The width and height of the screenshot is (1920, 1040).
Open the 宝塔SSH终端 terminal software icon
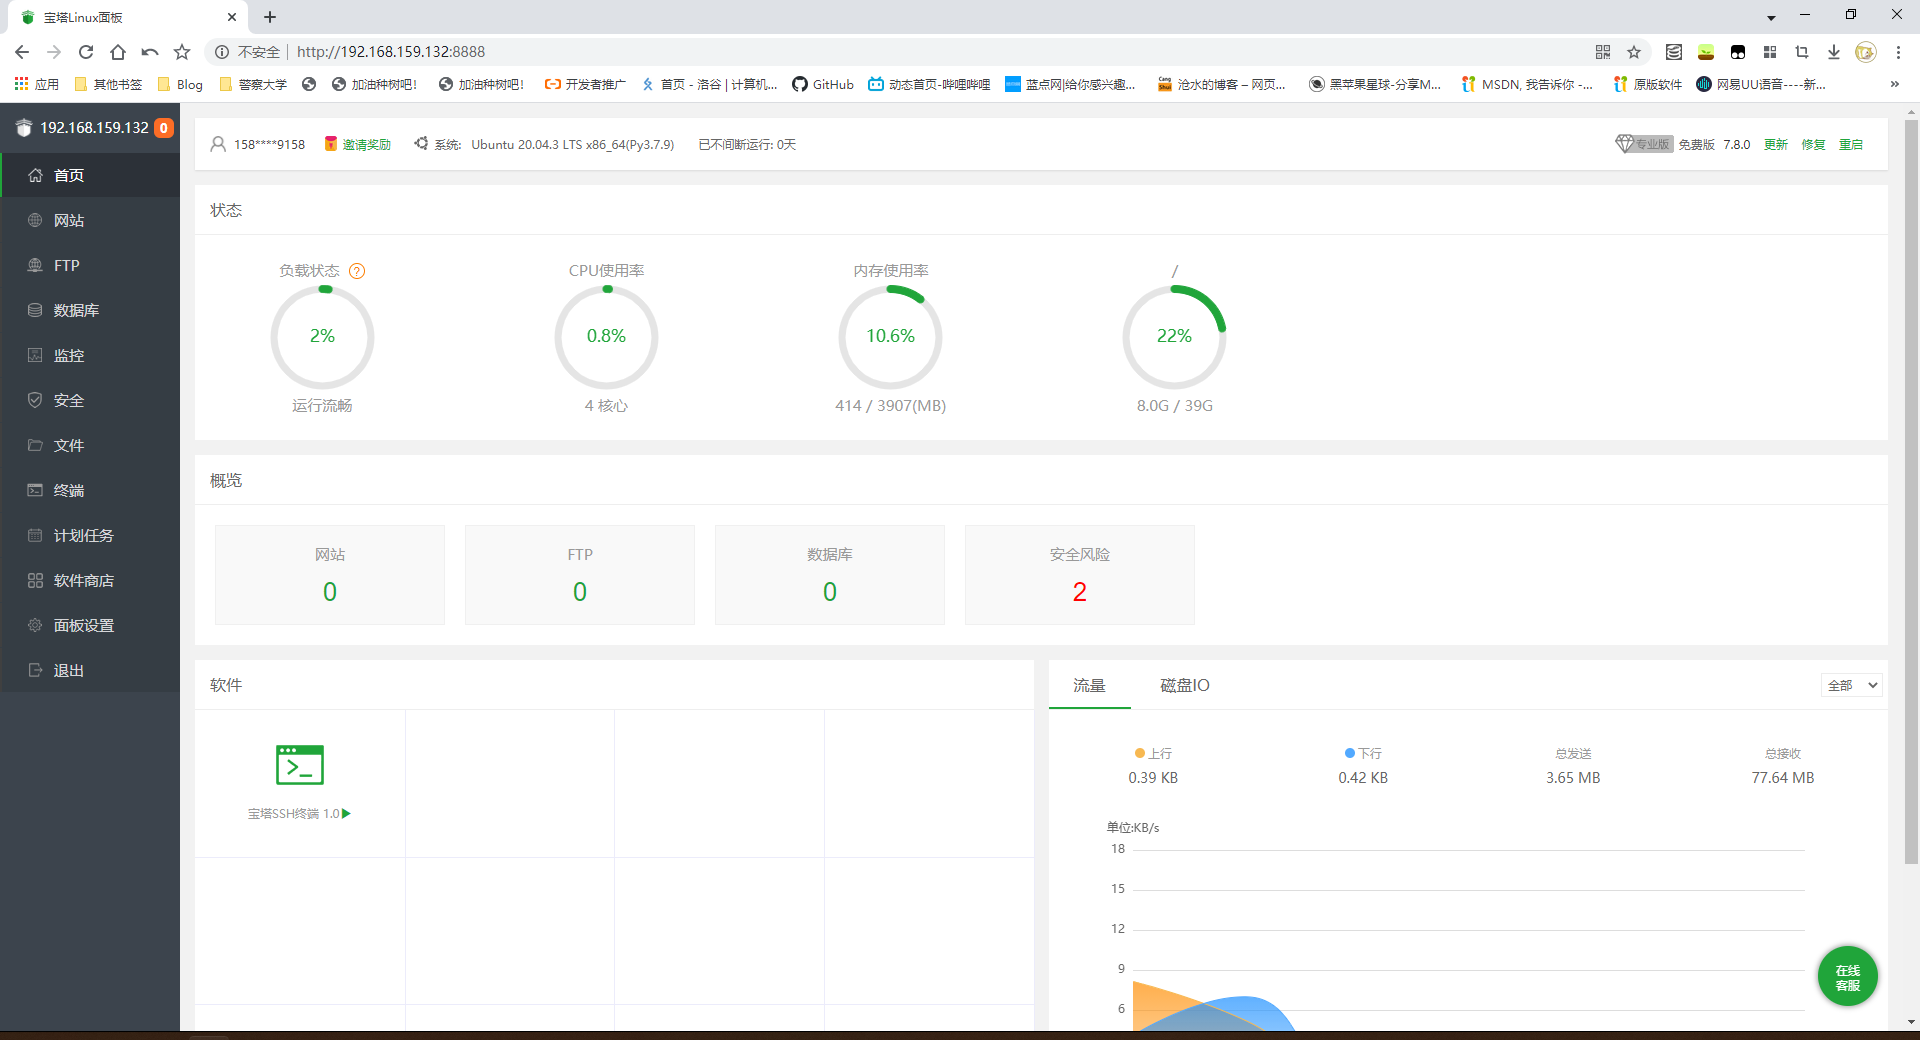point(299,765)
